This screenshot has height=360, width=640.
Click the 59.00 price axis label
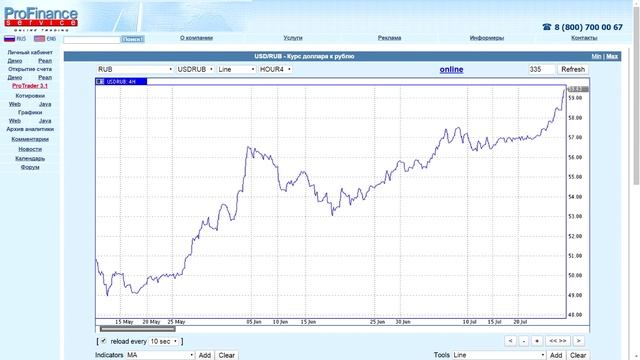click(575, 98)
